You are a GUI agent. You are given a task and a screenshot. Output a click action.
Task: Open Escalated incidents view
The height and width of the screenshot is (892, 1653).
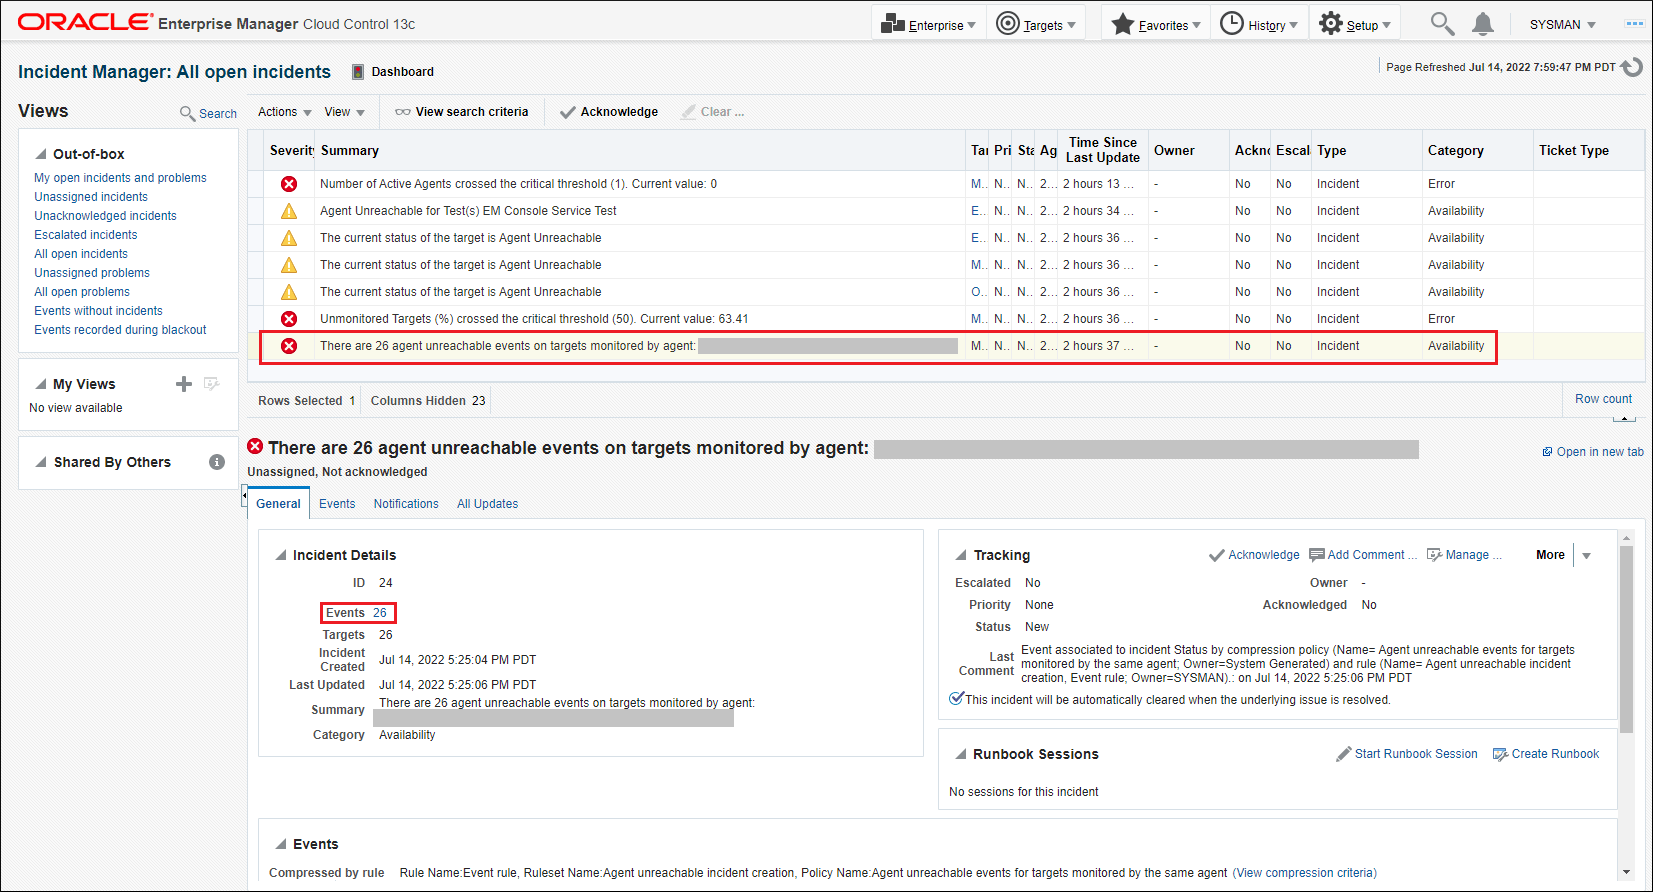click(86, 235)
